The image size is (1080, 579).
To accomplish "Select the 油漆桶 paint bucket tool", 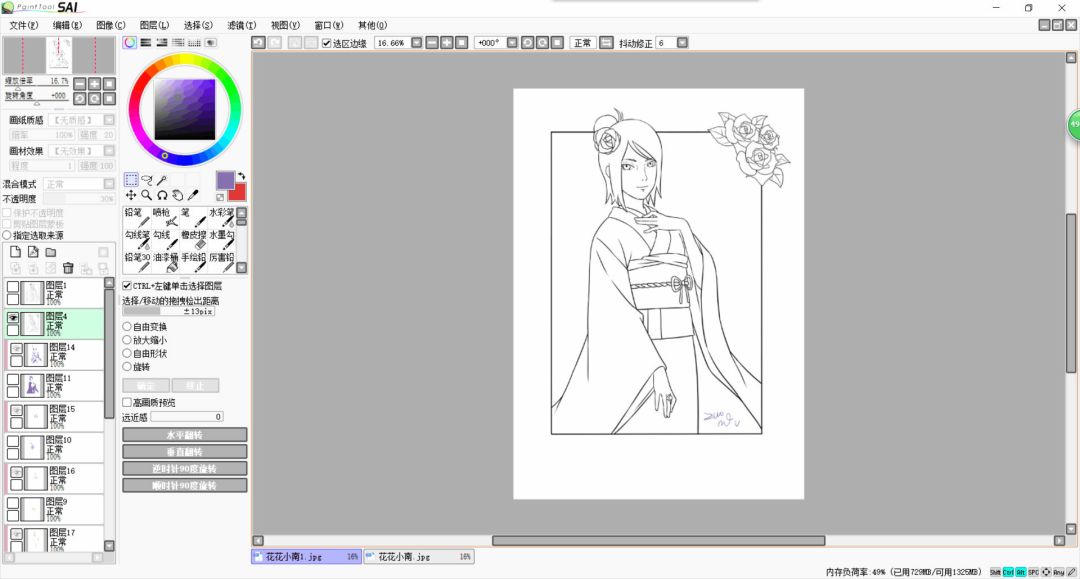I will 165,261.
